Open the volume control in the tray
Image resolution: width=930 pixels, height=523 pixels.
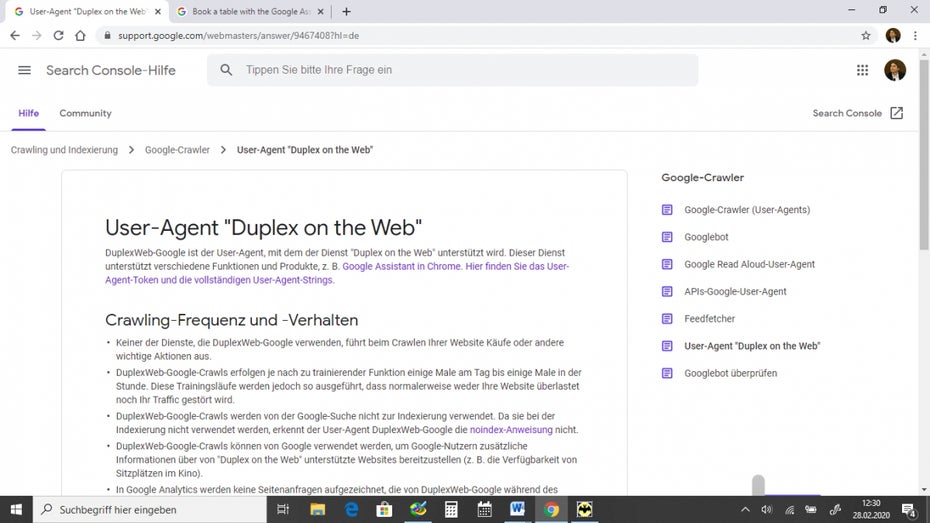pos(767,509)
